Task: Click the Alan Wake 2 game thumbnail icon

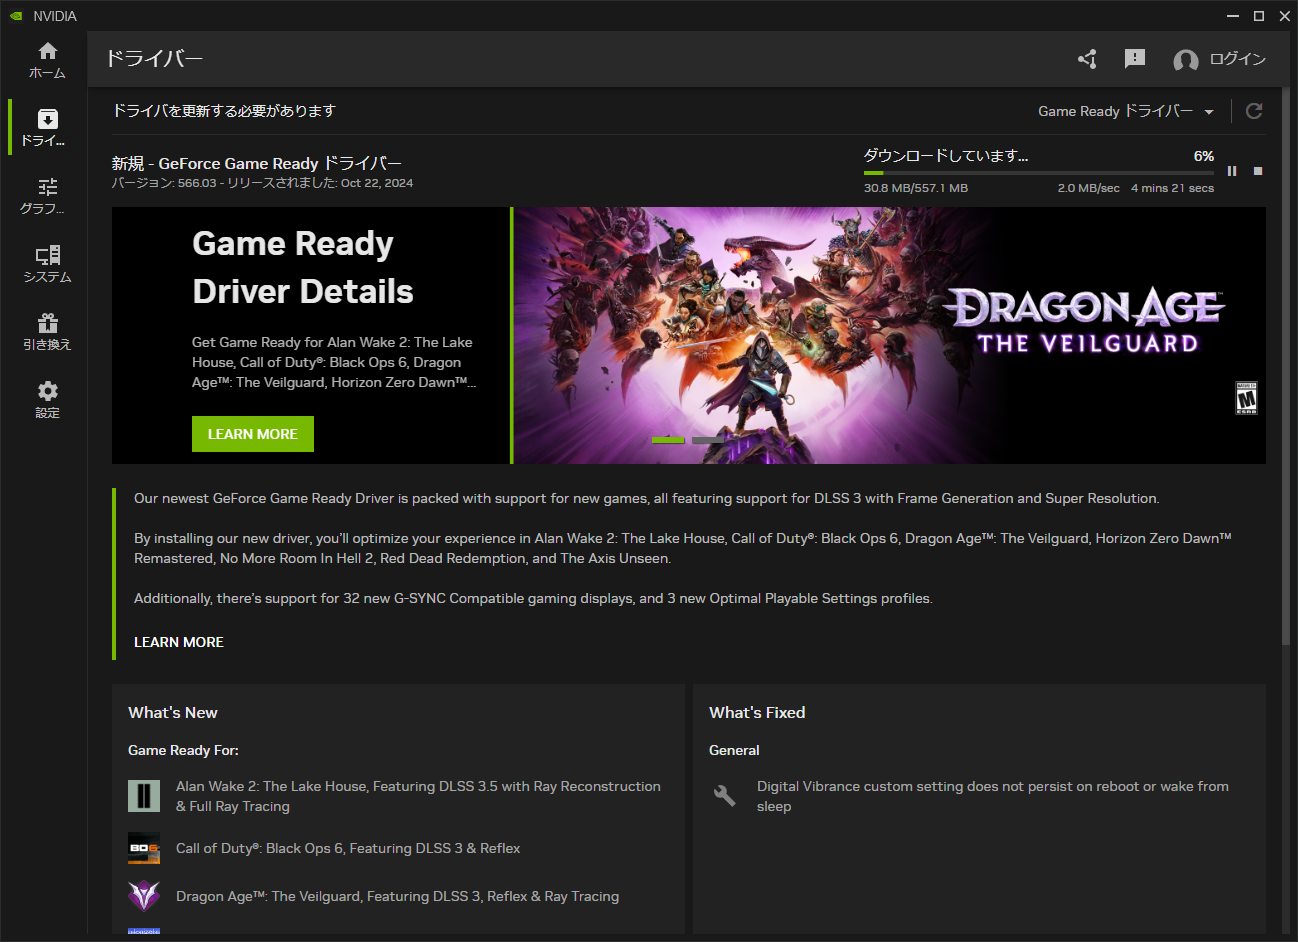Action: pos(144,795)
